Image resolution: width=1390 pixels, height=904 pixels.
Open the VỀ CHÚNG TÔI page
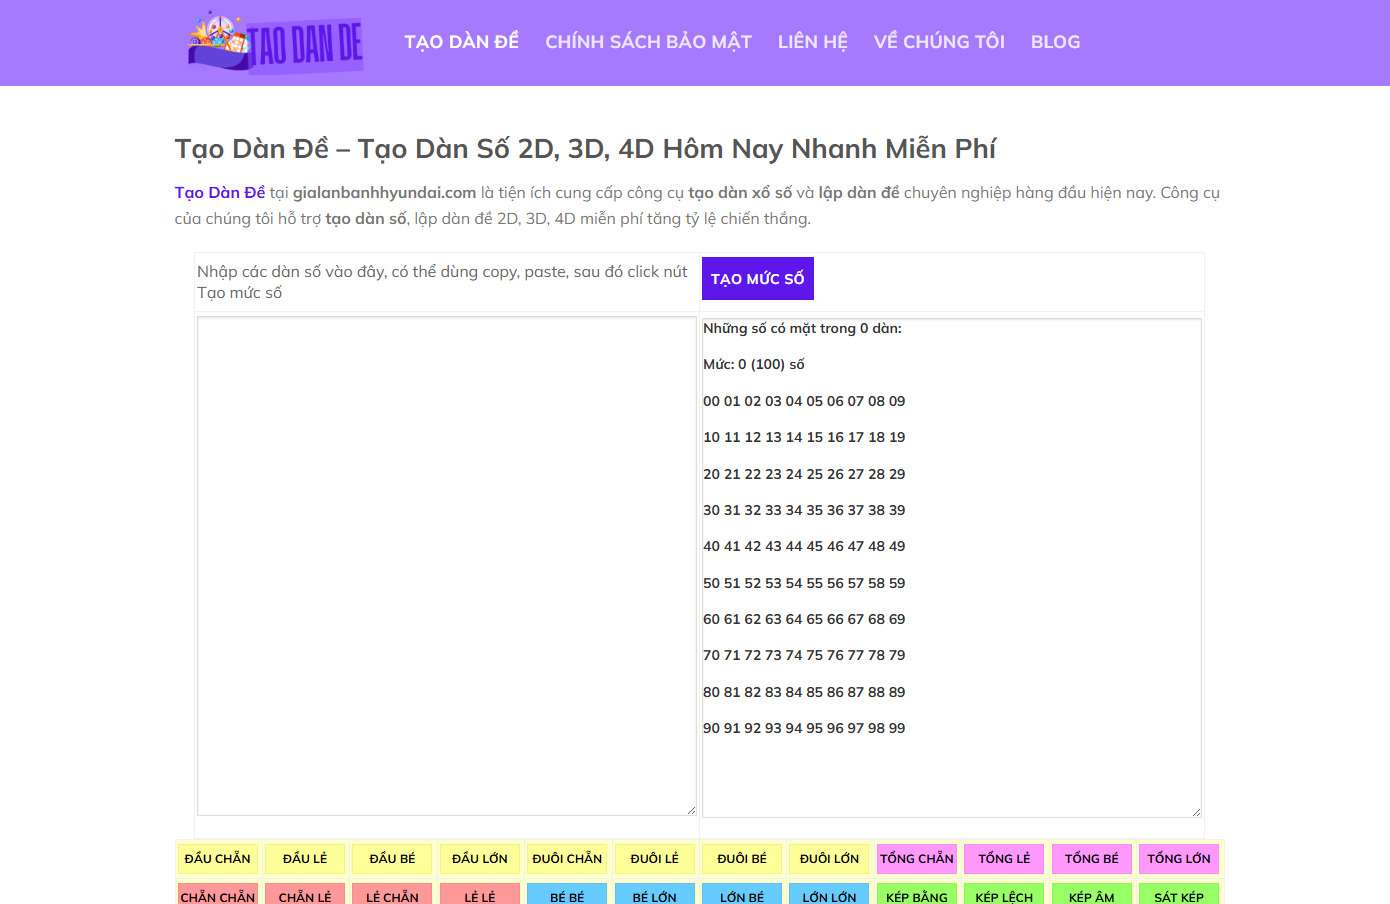point(938,42)
